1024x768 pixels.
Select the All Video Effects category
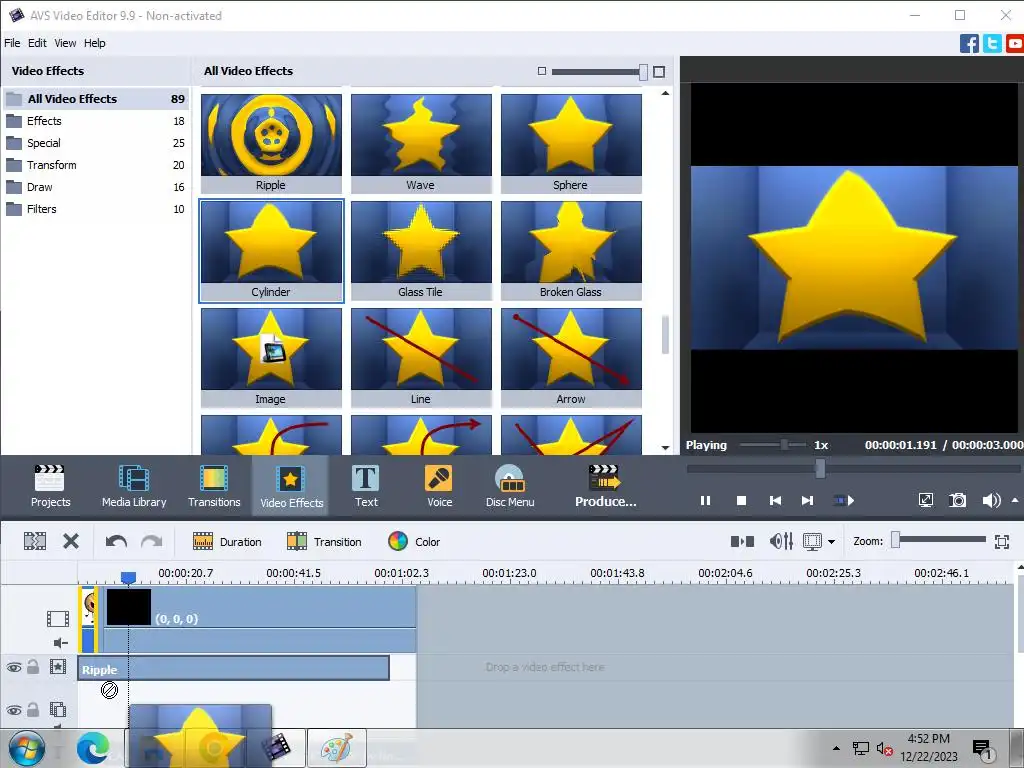(x=95, y=99)
